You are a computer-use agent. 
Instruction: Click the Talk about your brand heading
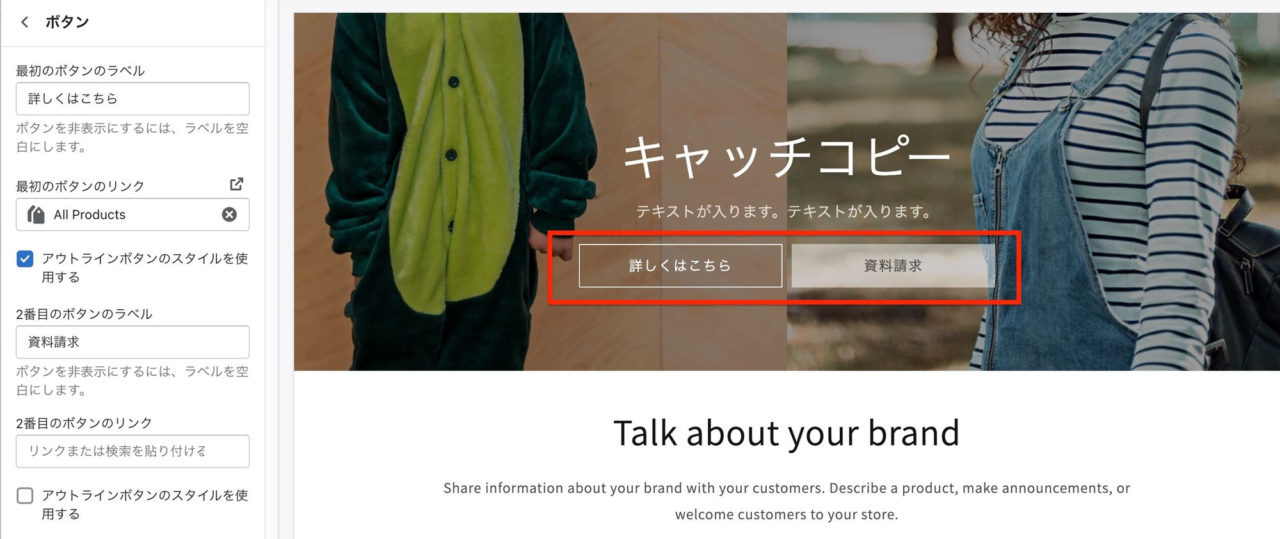786,433
